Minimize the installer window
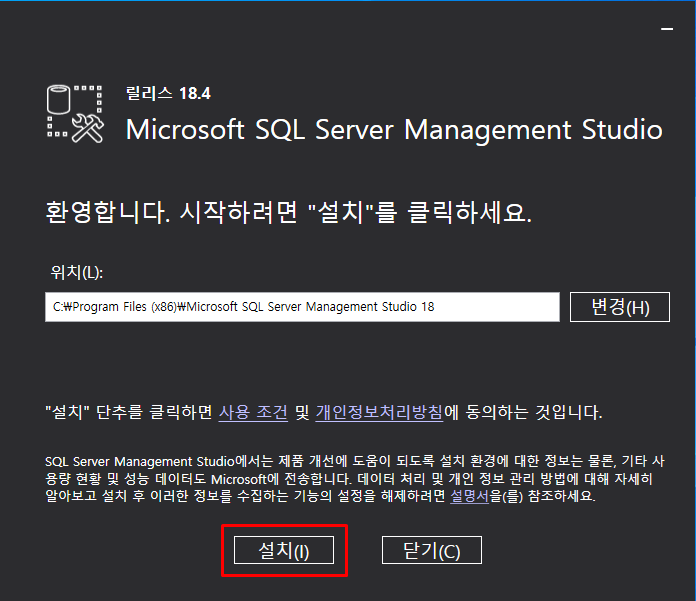 [667, 29]
